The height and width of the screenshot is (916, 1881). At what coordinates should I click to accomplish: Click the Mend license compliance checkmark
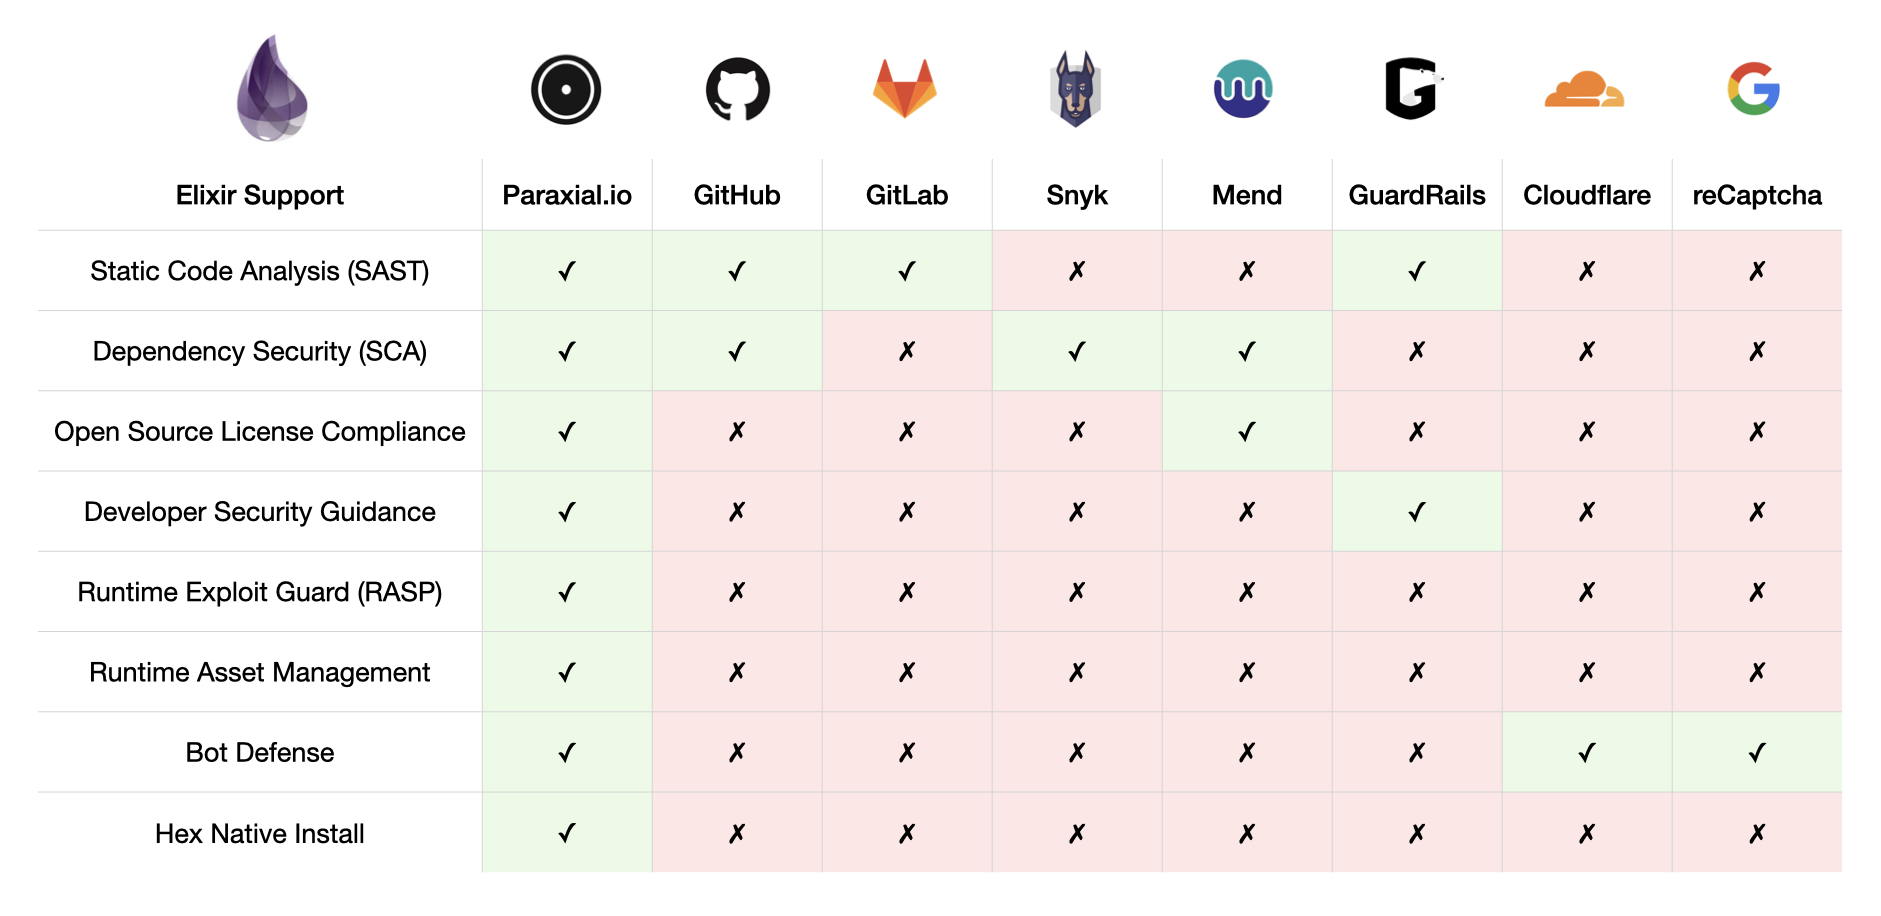[1247, 431]
